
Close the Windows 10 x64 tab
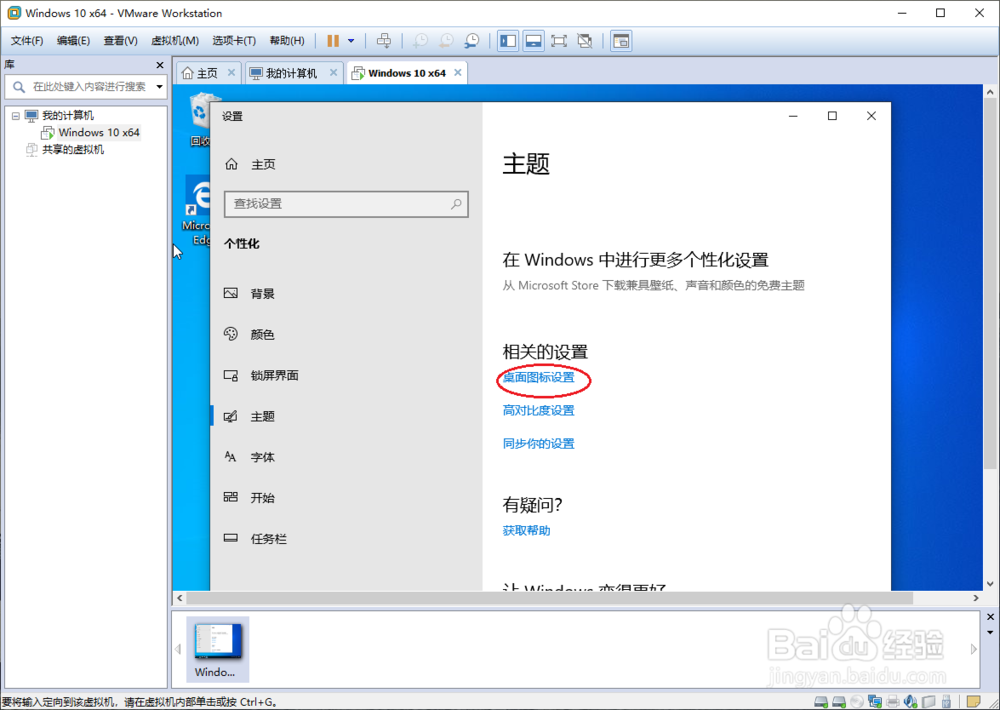coord(458,73)
